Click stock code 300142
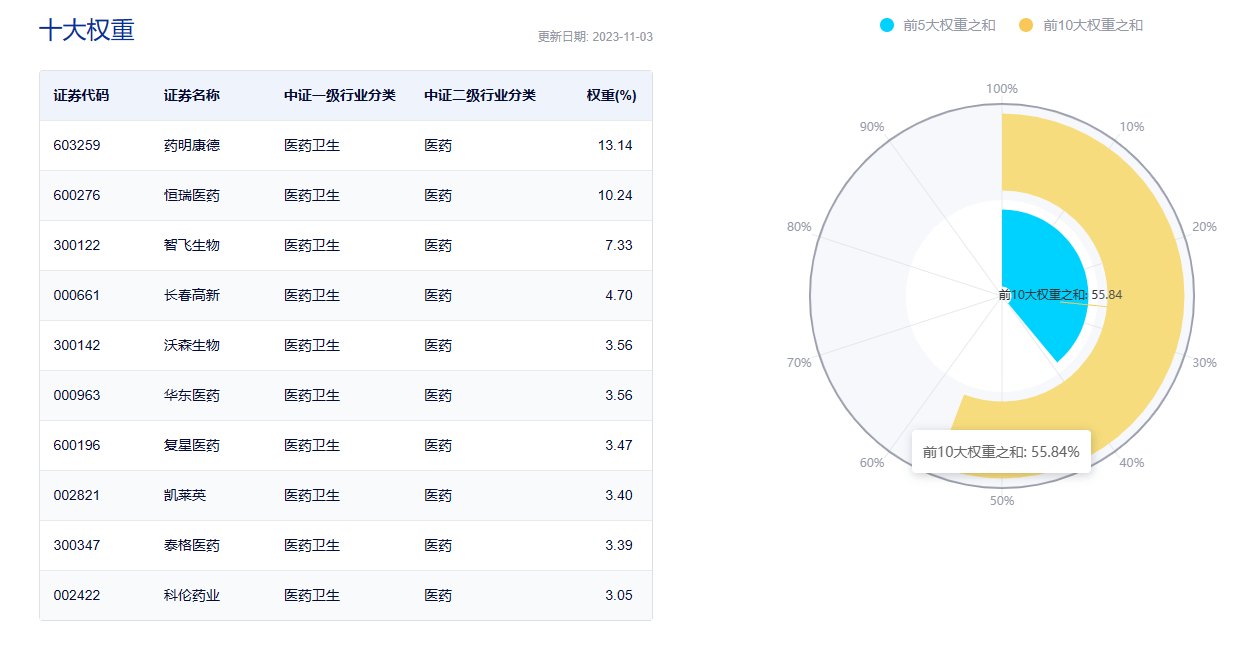 click(x=77, y=346)
